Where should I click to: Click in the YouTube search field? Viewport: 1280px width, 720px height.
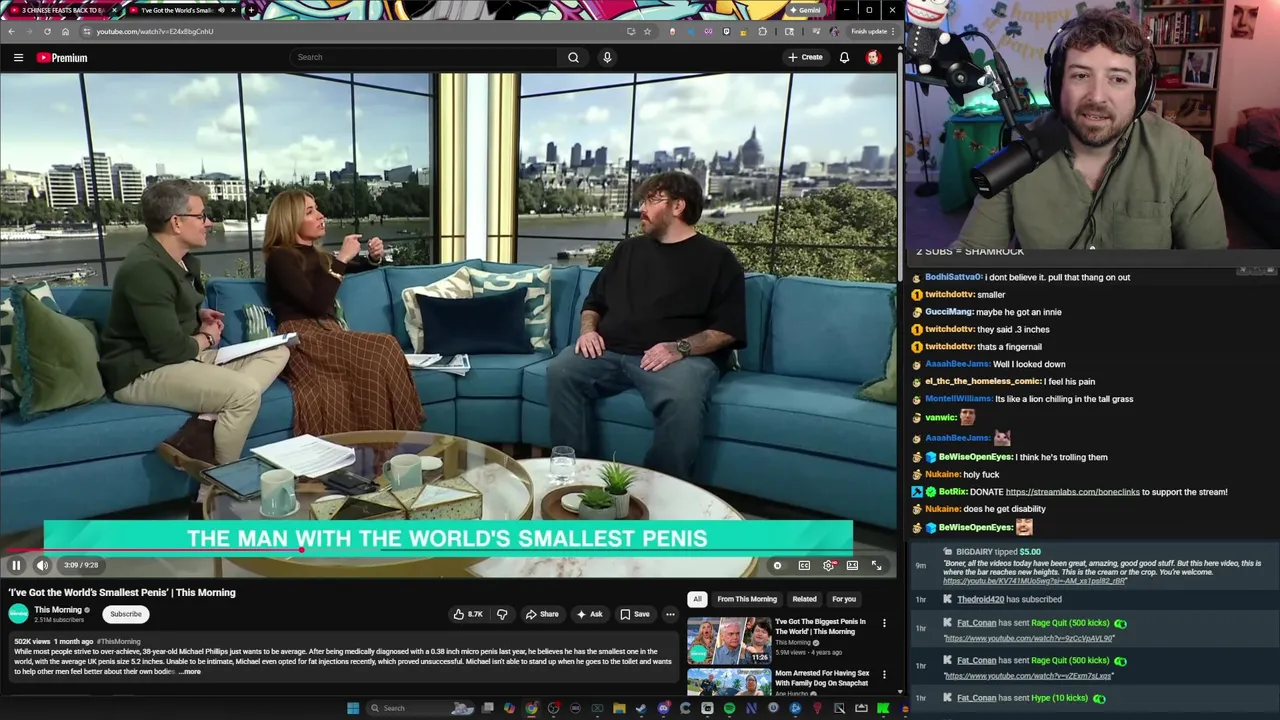(x=422, y=57)
